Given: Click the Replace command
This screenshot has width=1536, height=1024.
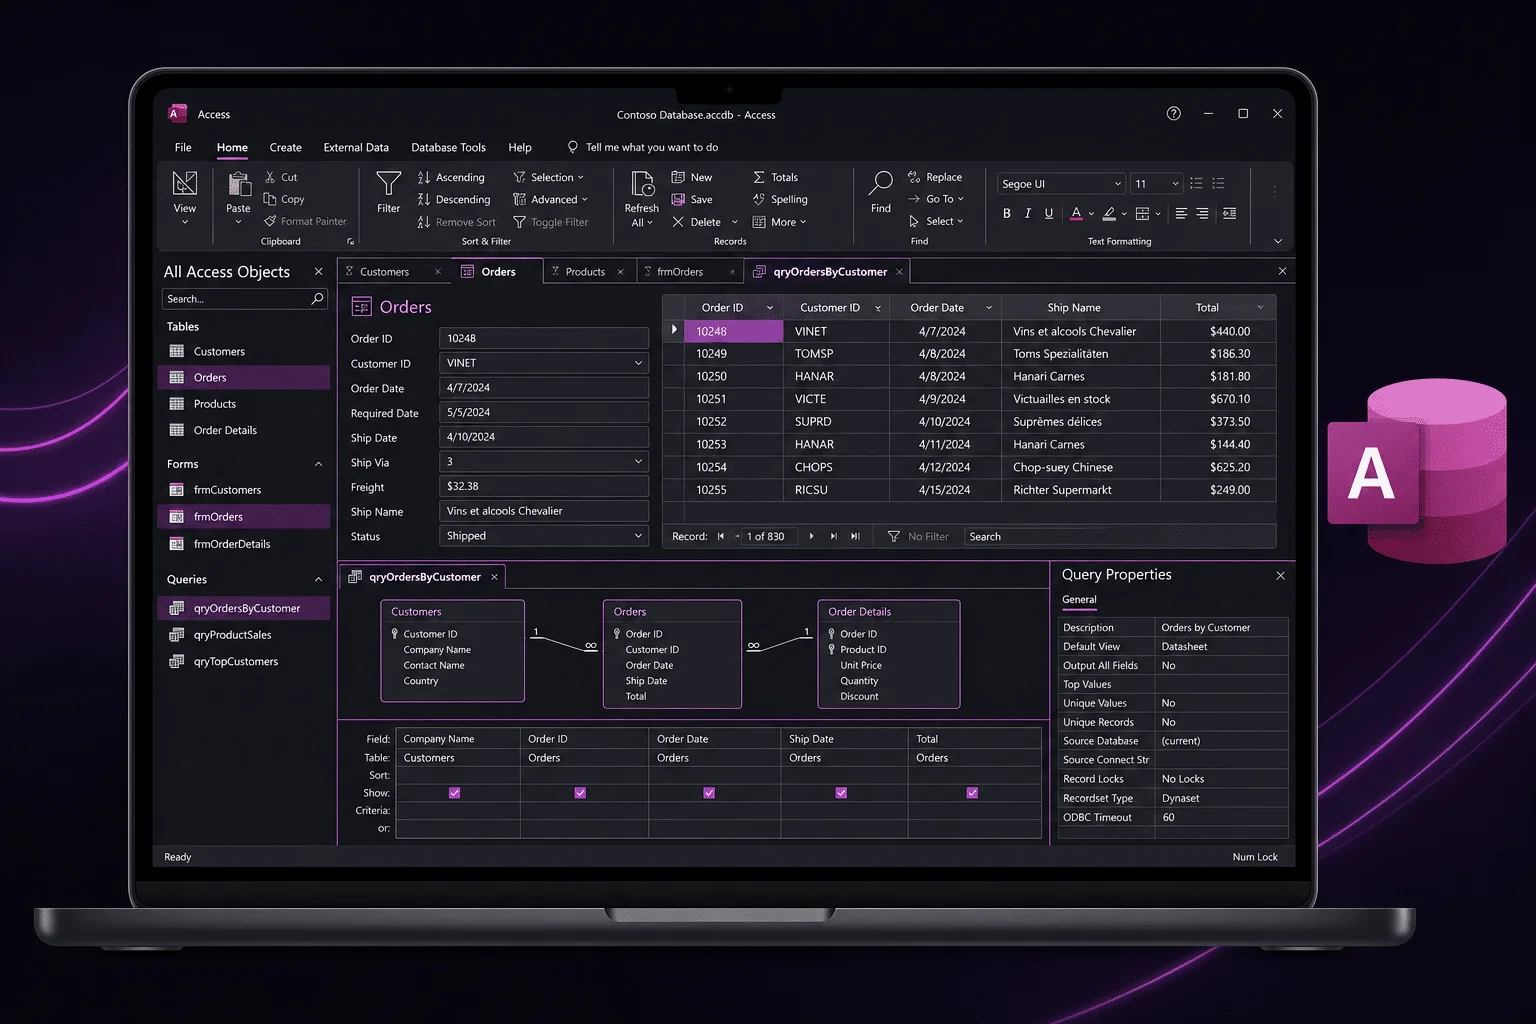Looking at the screenshot, I should [x=934, y=177].
